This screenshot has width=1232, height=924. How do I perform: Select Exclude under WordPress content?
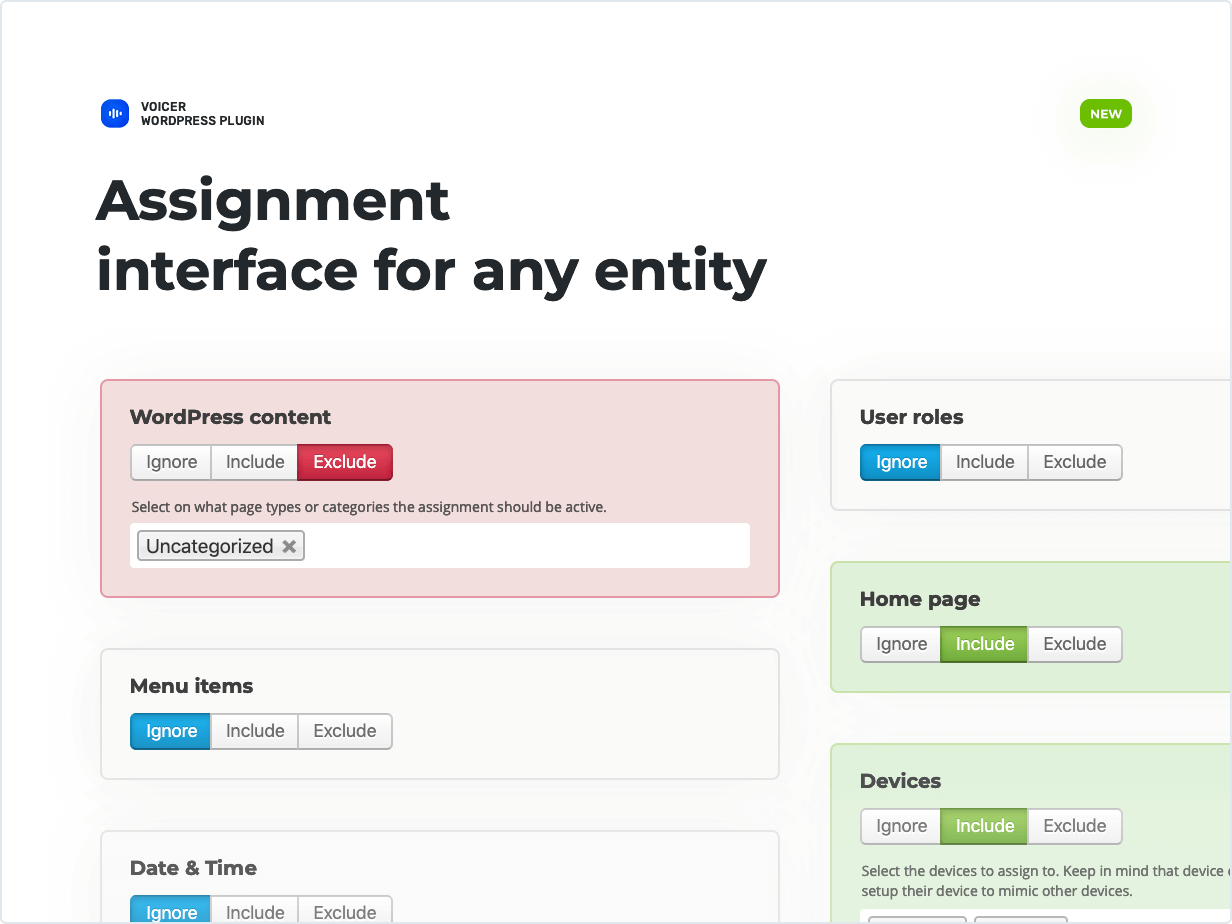(x=345, y=462)
